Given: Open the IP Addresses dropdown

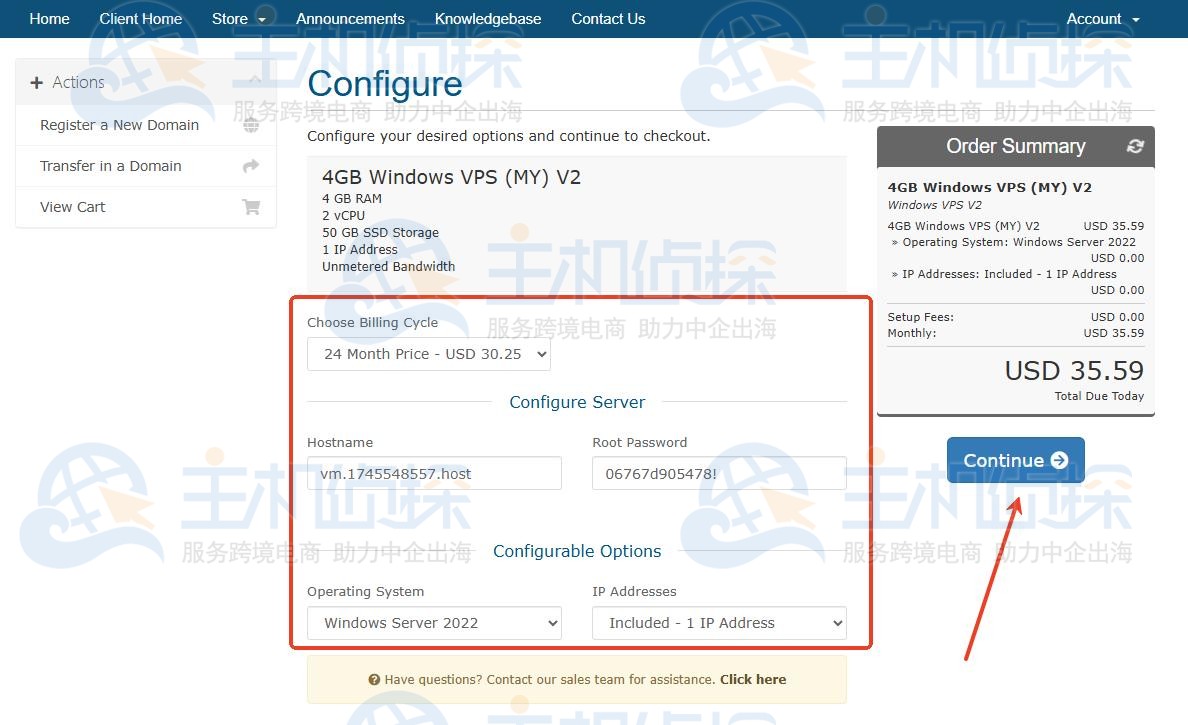Looking at the screenshot, I should click(x=719, y=623).
